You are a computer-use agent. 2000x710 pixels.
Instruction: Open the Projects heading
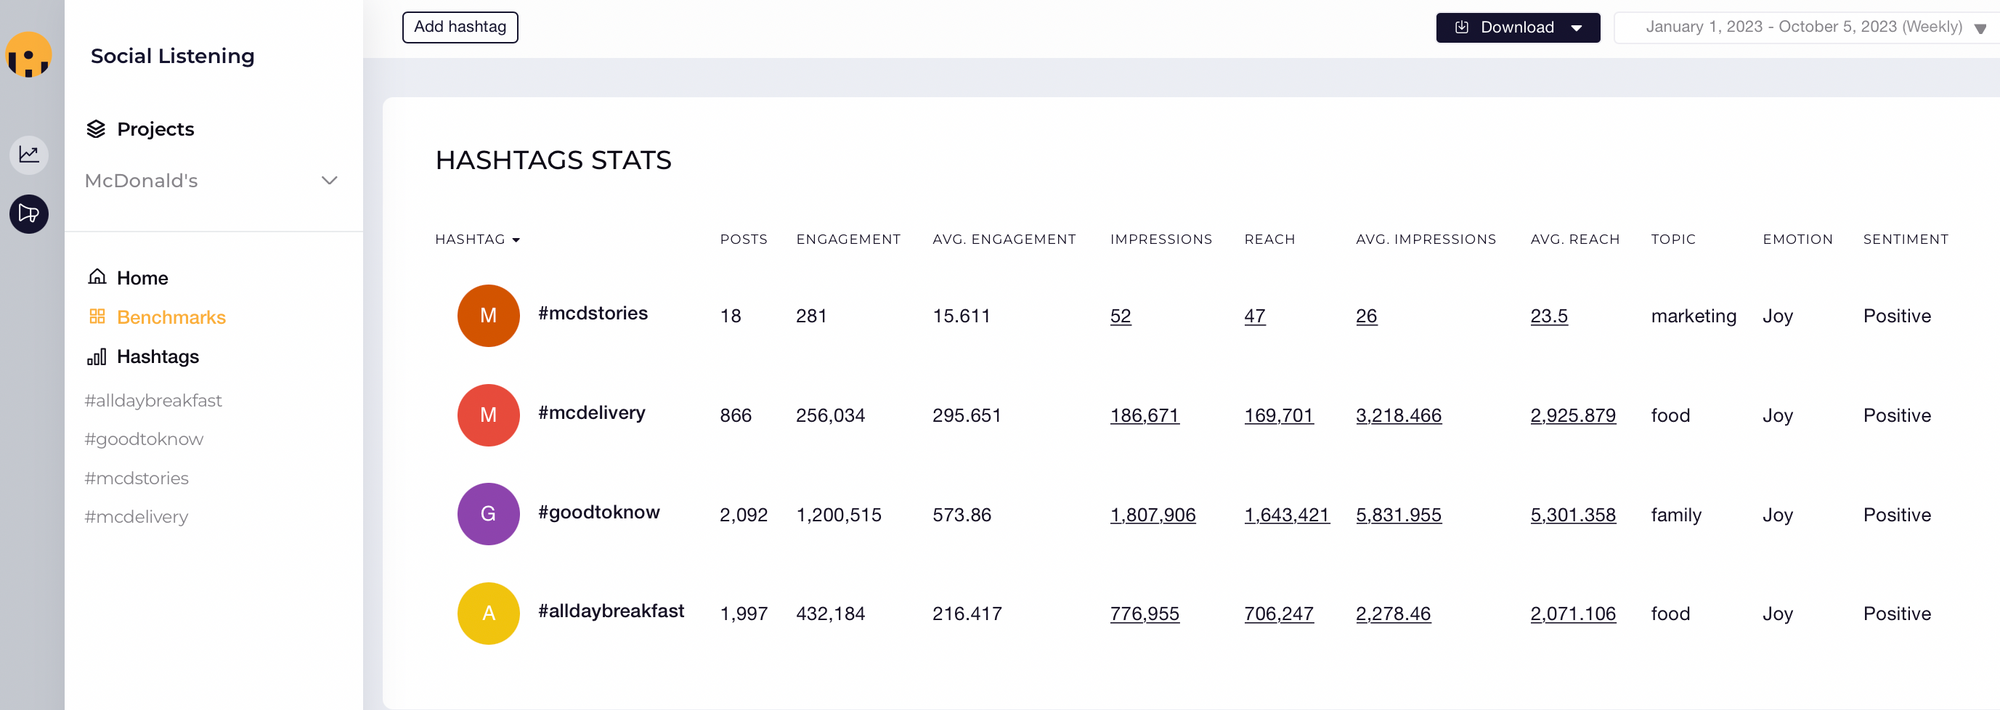pyautogui.click(x=155, y=129)
